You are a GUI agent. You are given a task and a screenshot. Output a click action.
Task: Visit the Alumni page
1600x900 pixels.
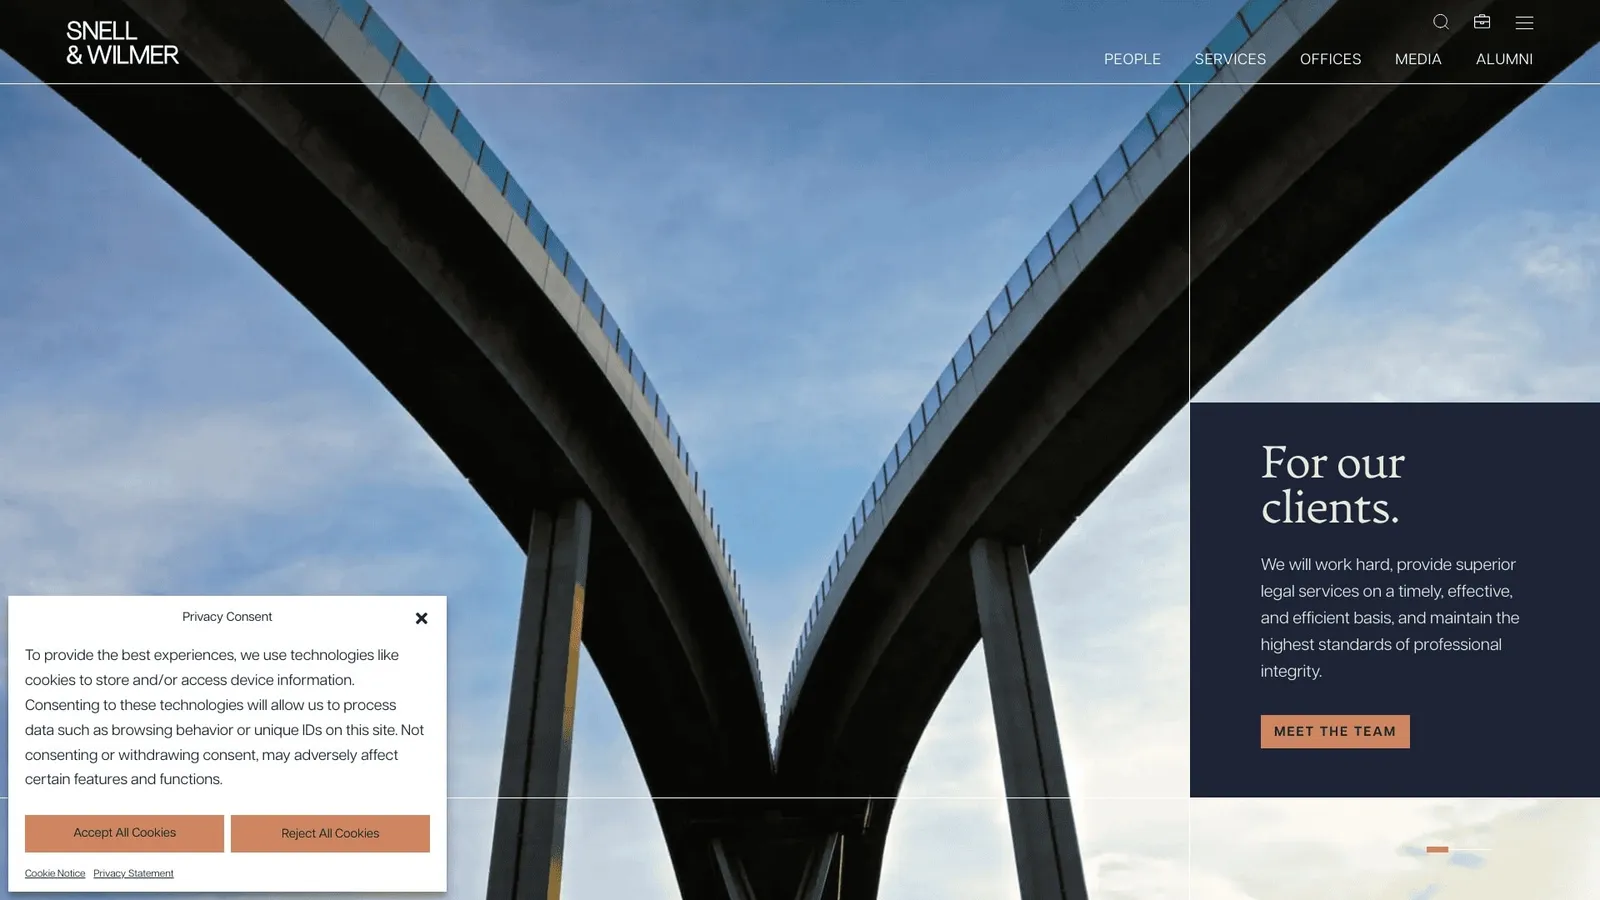click(x=1504, y=59)
